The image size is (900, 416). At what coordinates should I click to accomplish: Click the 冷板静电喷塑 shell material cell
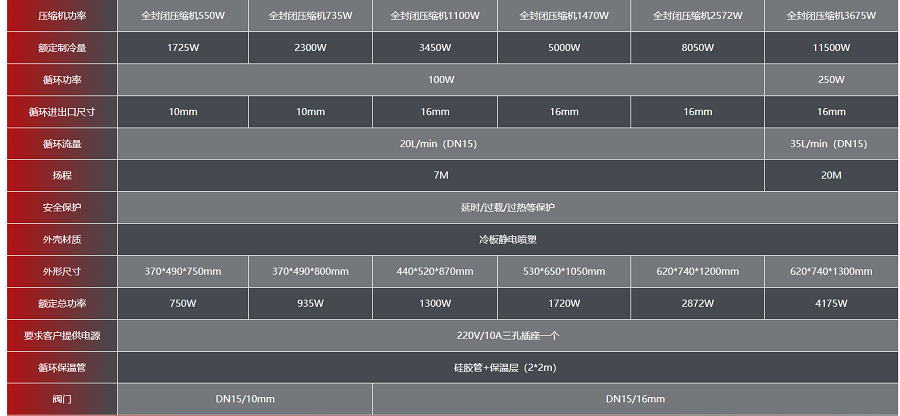(508, 240)
